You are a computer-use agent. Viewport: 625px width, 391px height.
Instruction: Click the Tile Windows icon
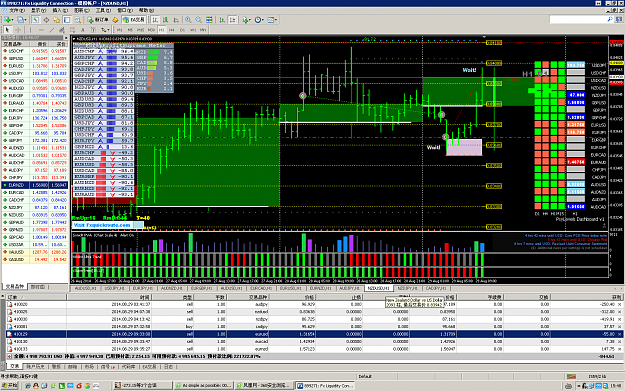tap(209, 20)
